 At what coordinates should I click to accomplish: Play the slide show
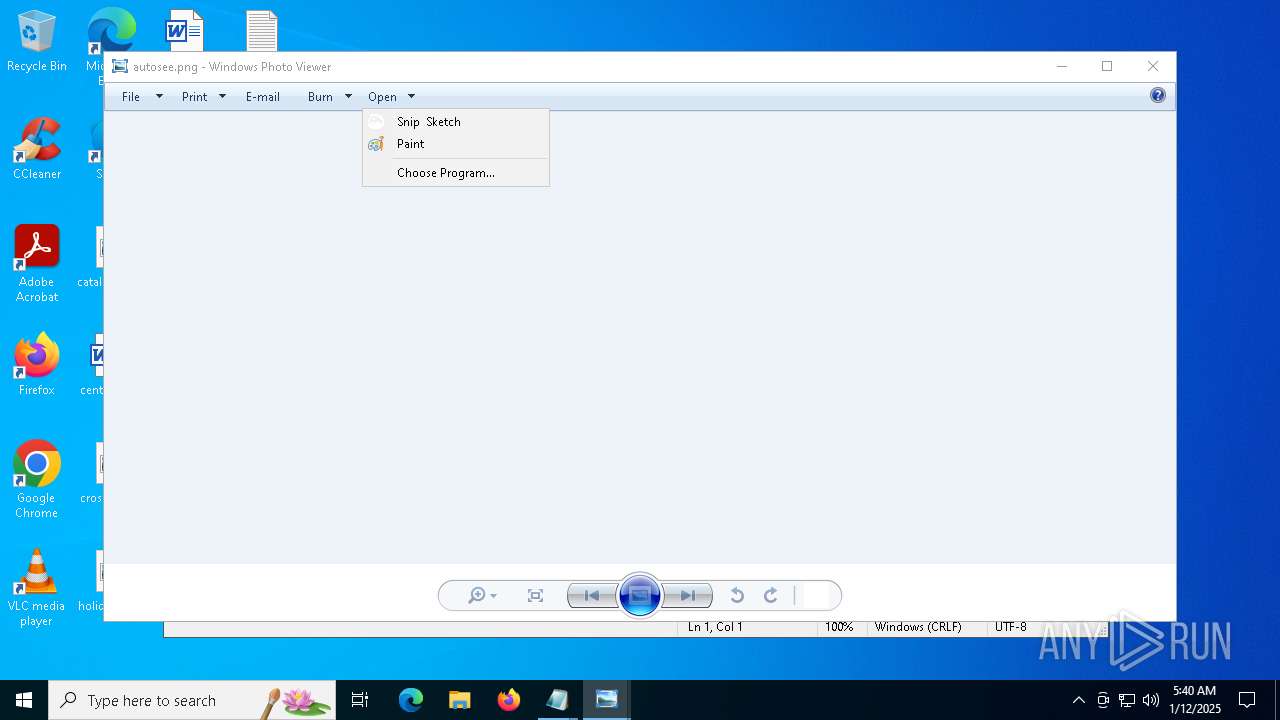coord(640,596)
